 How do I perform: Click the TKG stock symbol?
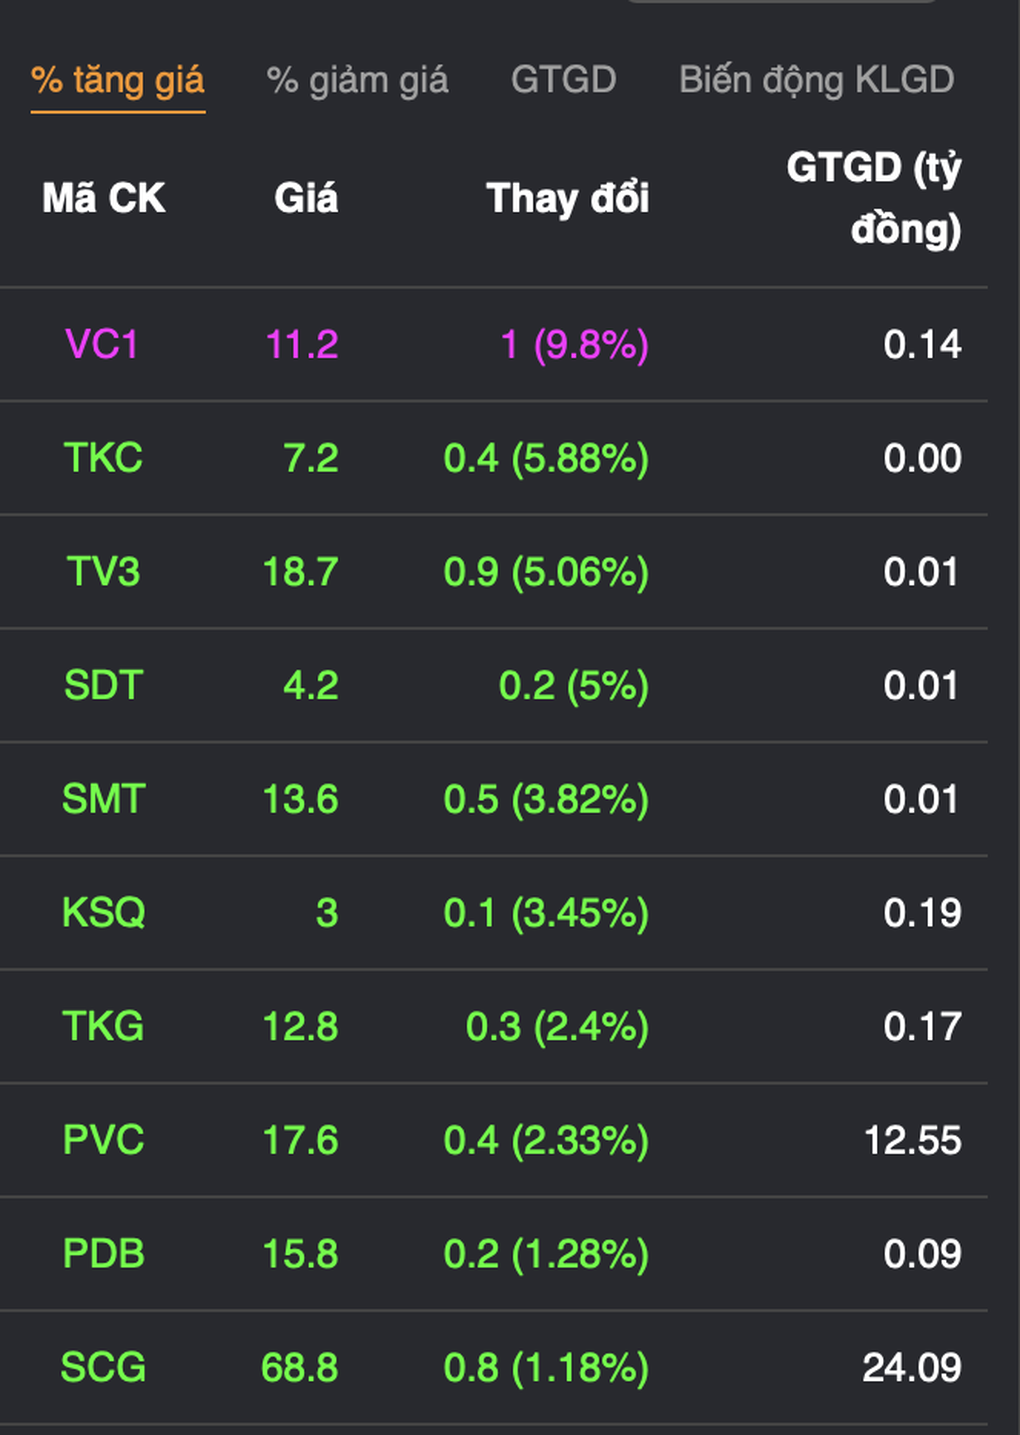(x=103, y=1027)
